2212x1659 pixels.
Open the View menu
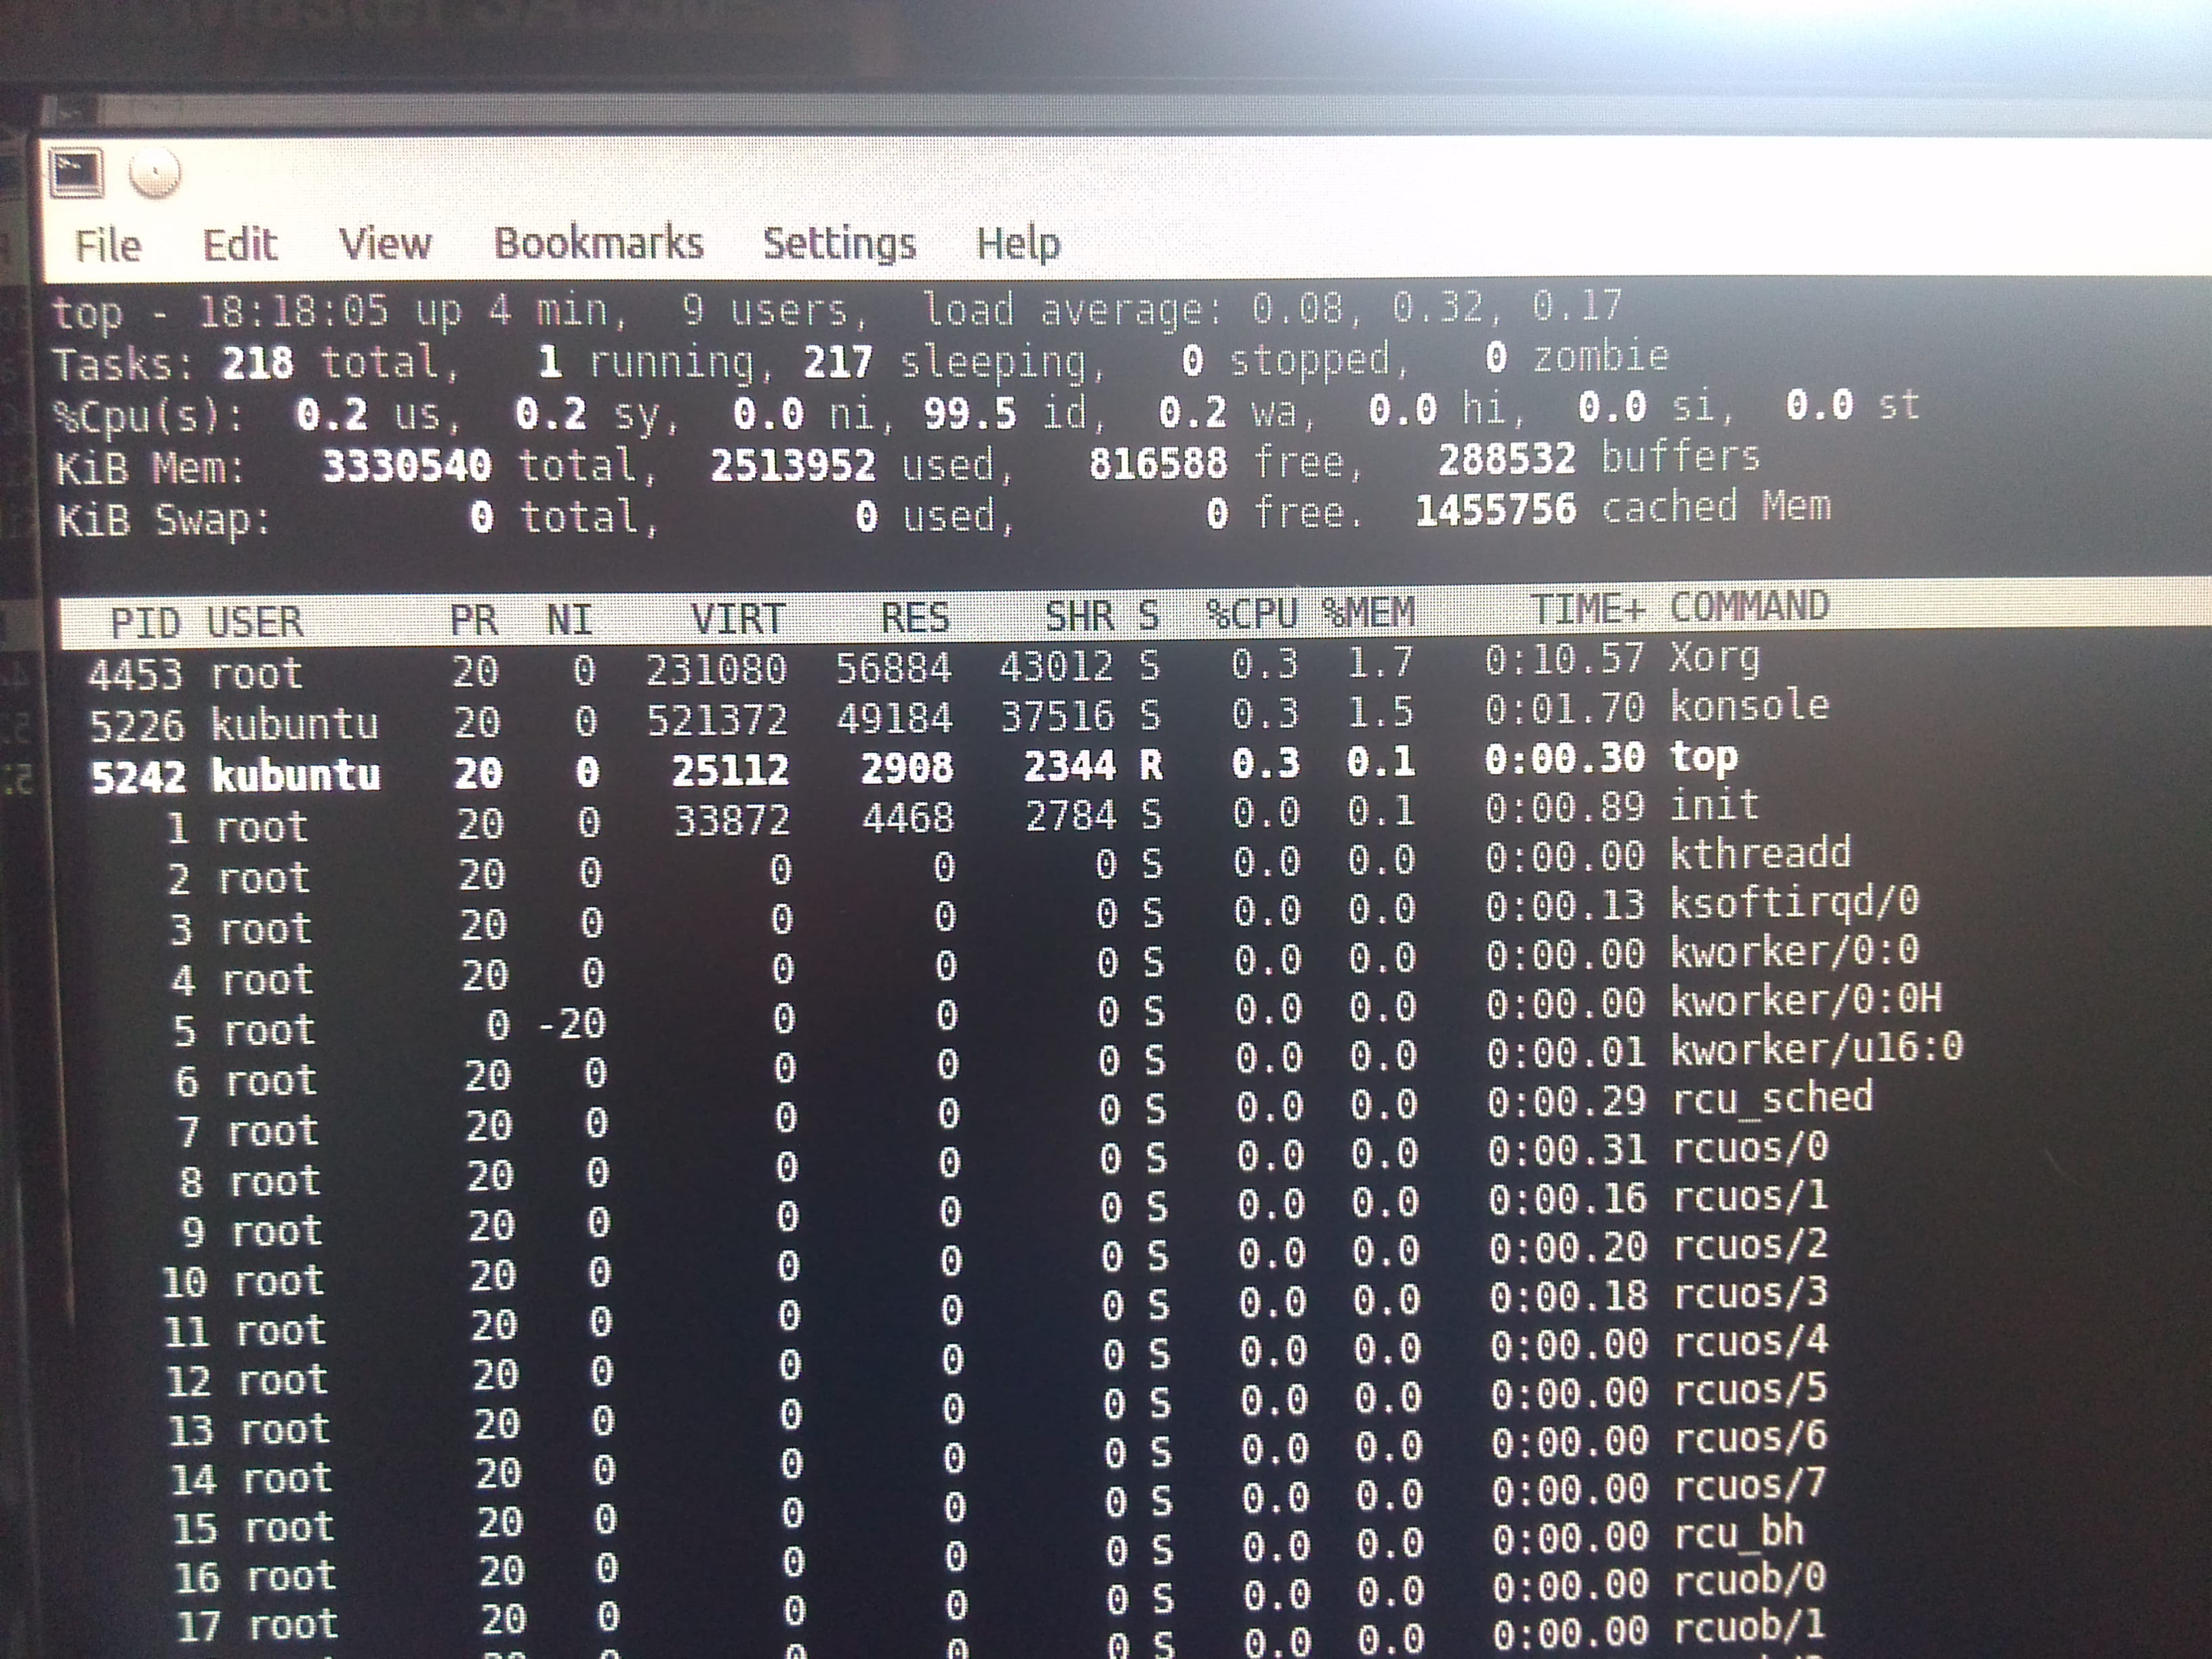(x=385, y=243)
